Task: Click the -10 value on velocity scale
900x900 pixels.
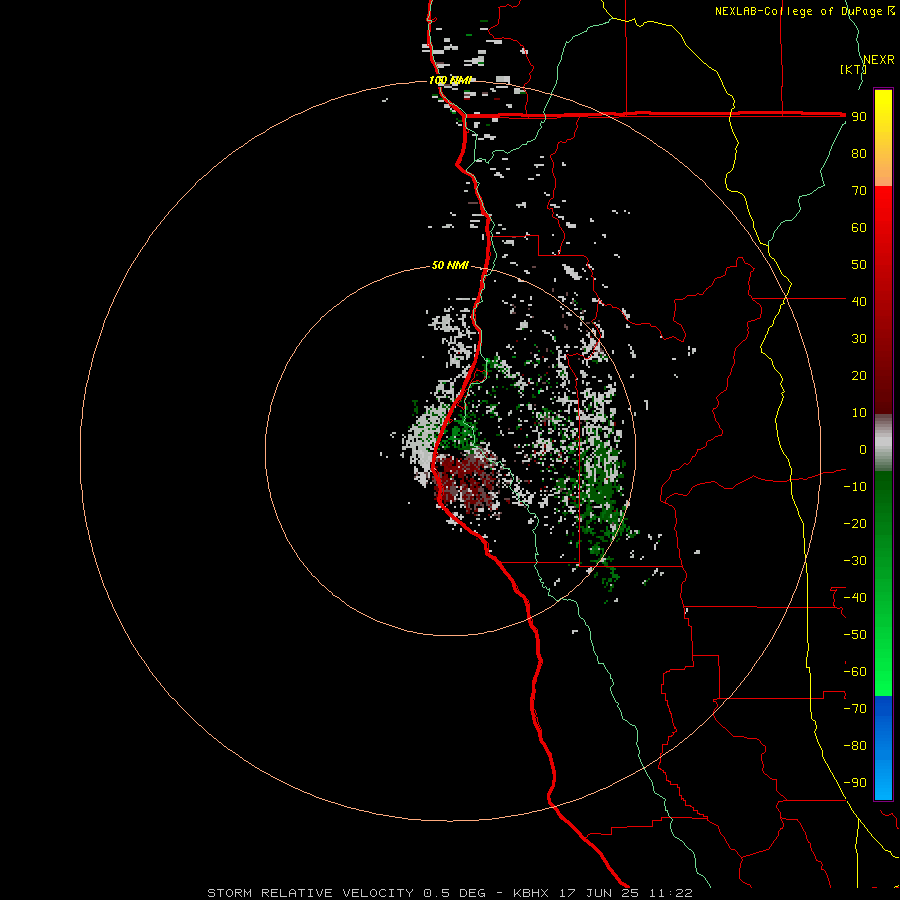Action: pos(855,487)
